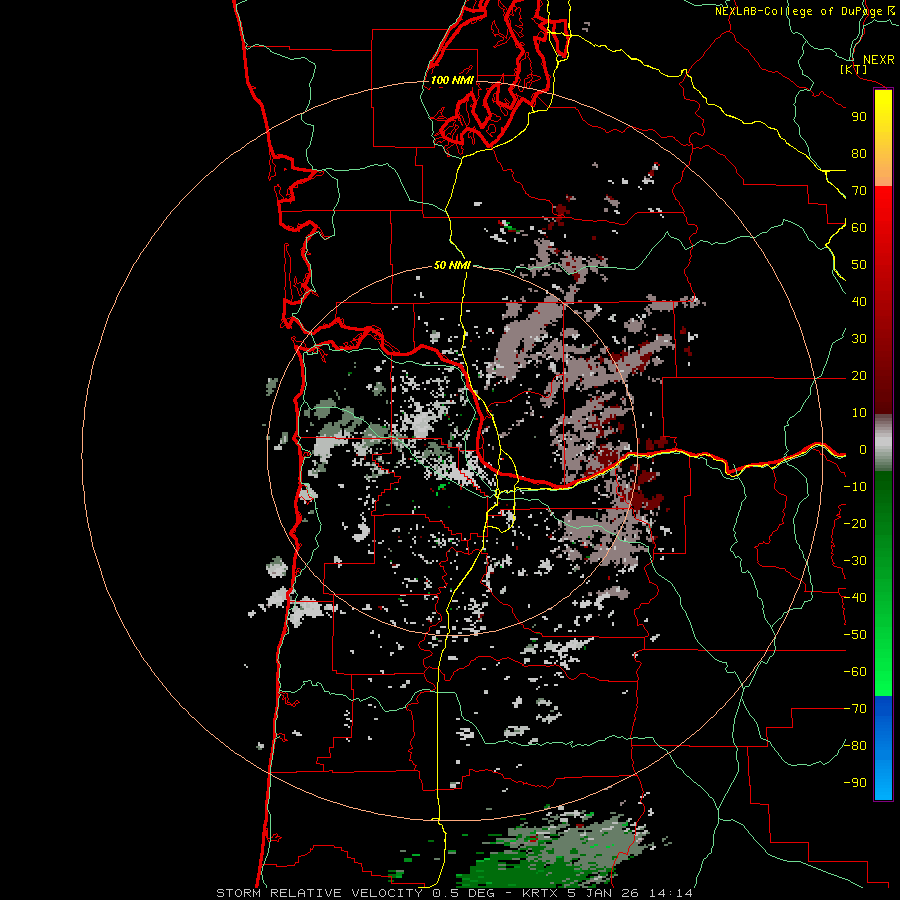Click the [KT] units label

[x=853, y=69]
